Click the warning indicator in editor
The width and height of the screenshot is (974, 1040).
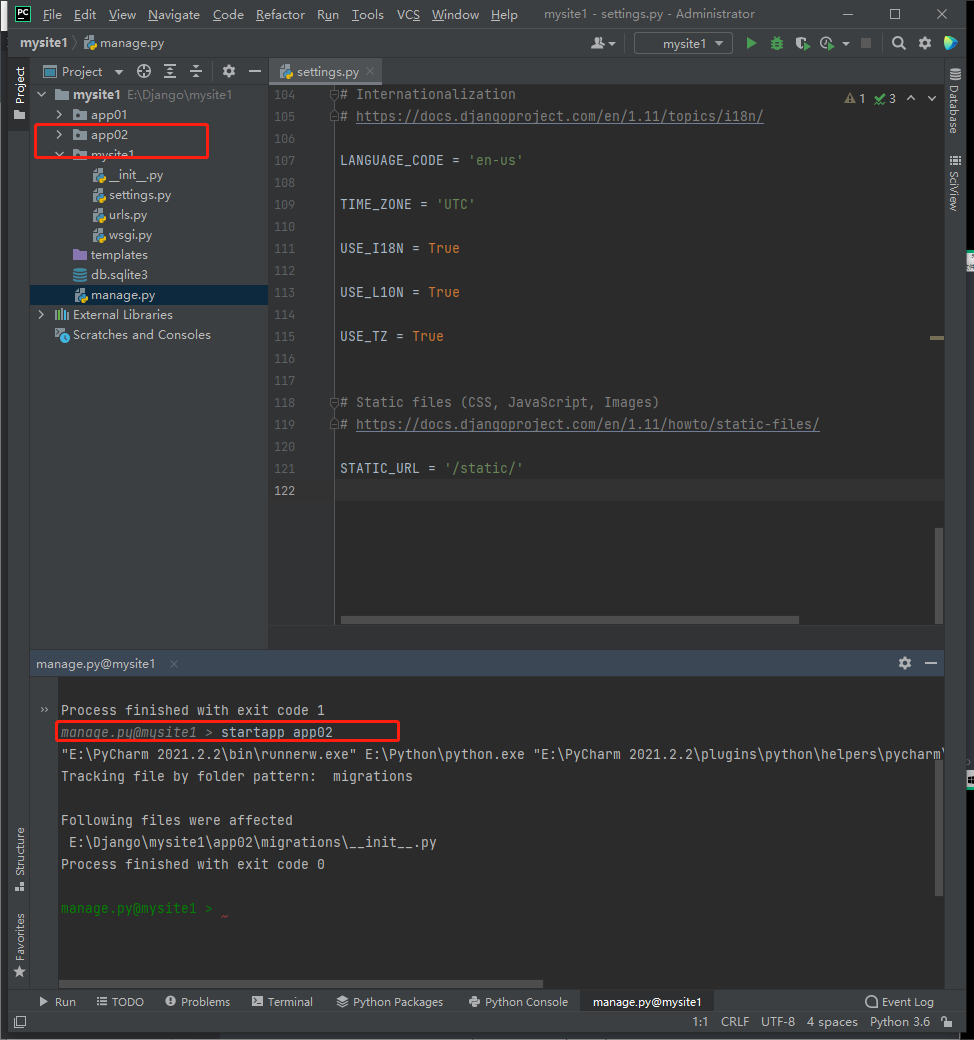[x=855, y=99]
